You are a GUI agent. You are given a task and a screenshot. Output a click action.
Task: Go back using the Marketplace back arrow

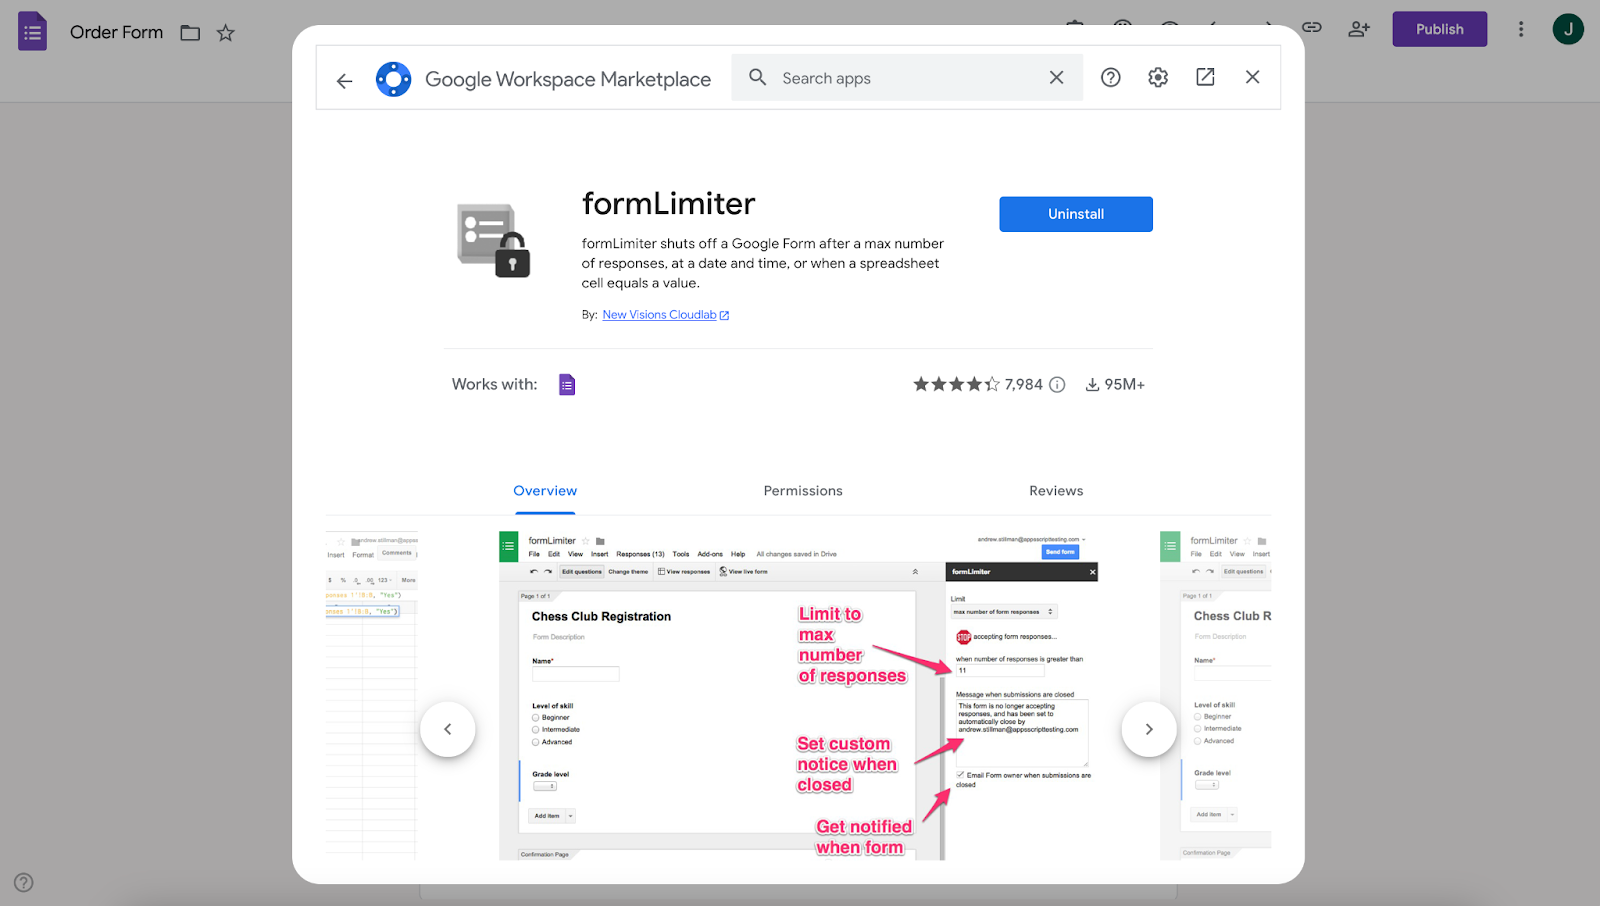tap(344, 80)
